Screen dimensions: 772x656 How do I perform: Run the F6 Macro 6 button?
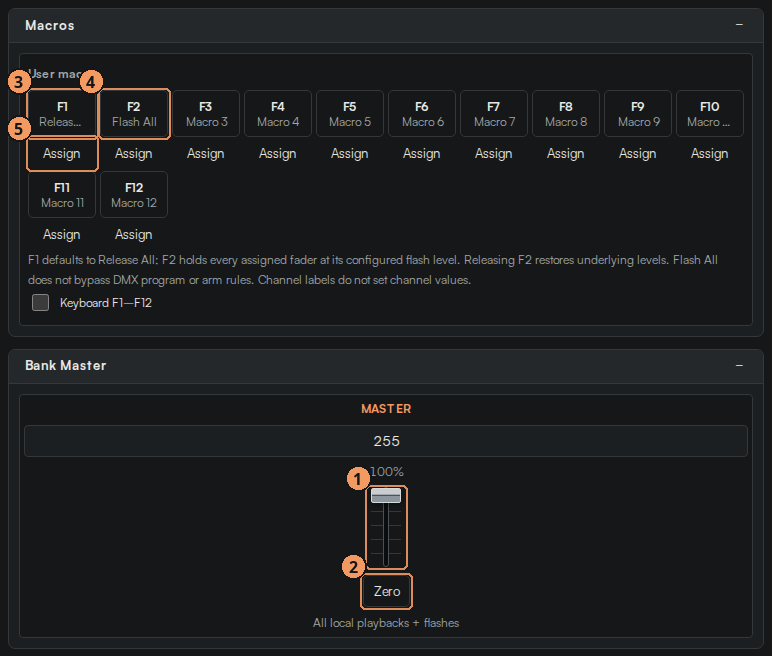click(422, 114)
